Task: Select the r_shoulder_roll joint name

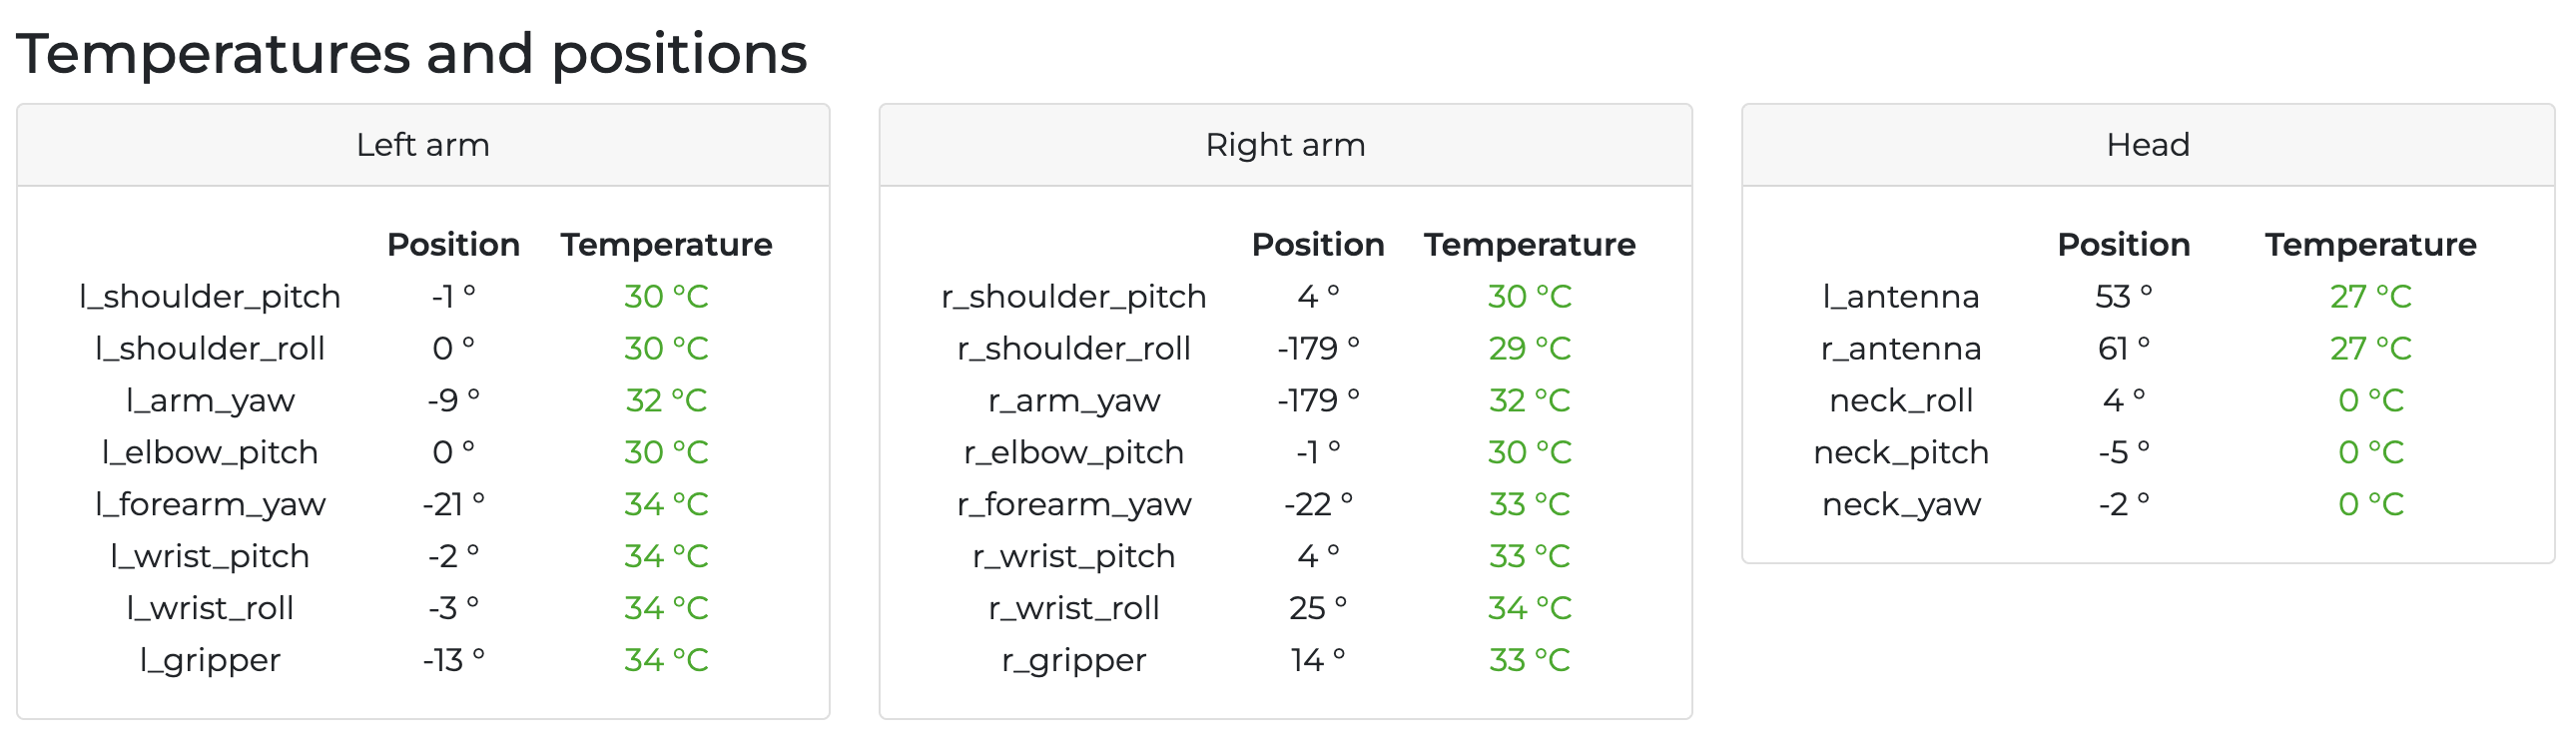Action: (x=1073, y=349)
